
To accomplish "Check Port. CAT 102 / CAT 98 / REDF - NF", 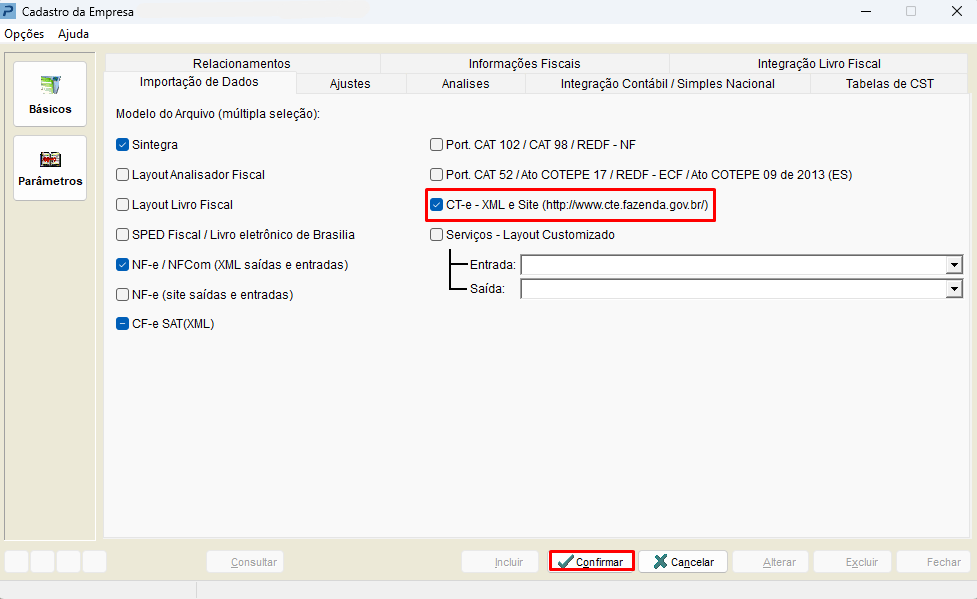I will click(x=437, y=145).
